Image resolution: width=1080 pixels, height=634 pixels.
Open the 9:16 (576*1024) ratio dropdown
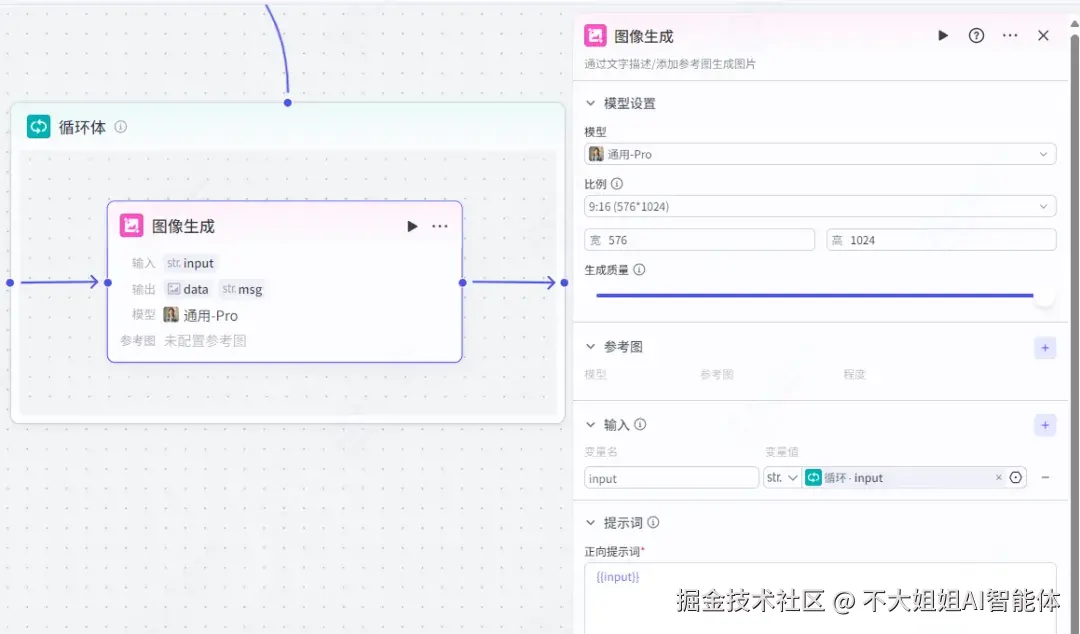[820, 205]
